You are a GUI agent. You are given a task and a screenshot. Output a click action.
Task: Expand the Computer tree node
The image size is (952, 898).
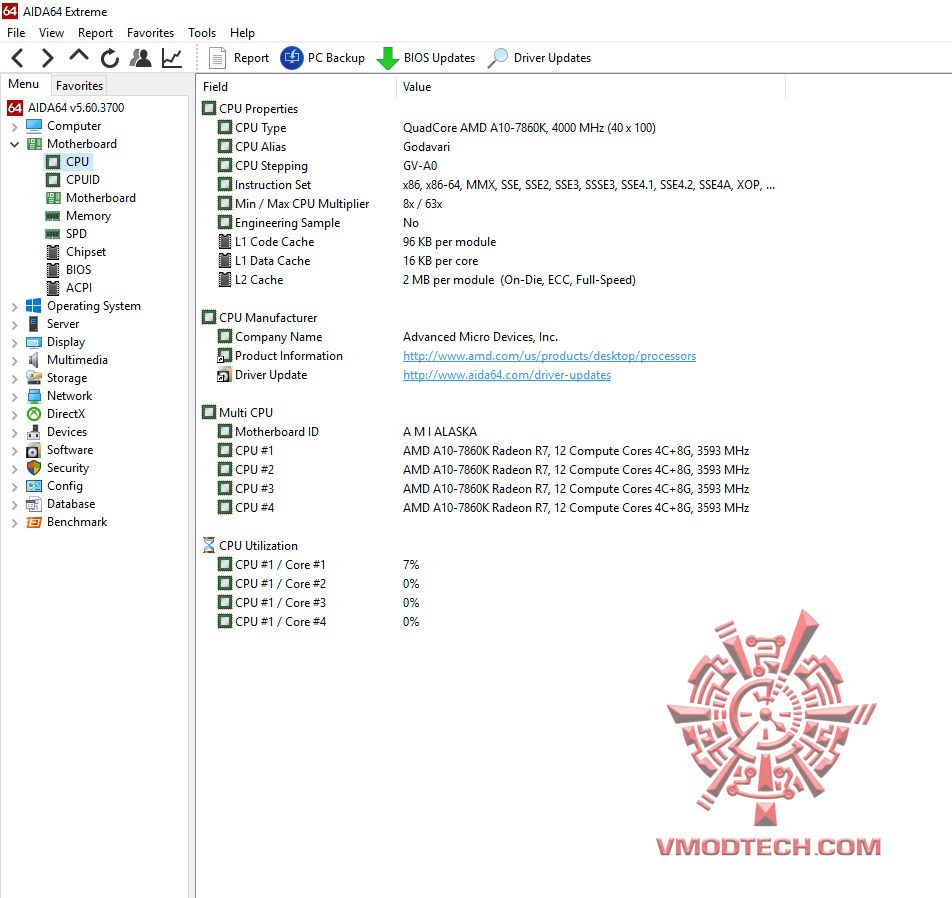pyautogui.click(x=15, y=127)
